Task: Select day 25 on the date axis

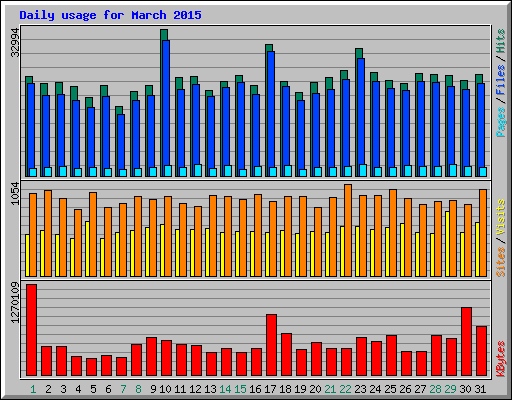Action: (x=390, y=389)
